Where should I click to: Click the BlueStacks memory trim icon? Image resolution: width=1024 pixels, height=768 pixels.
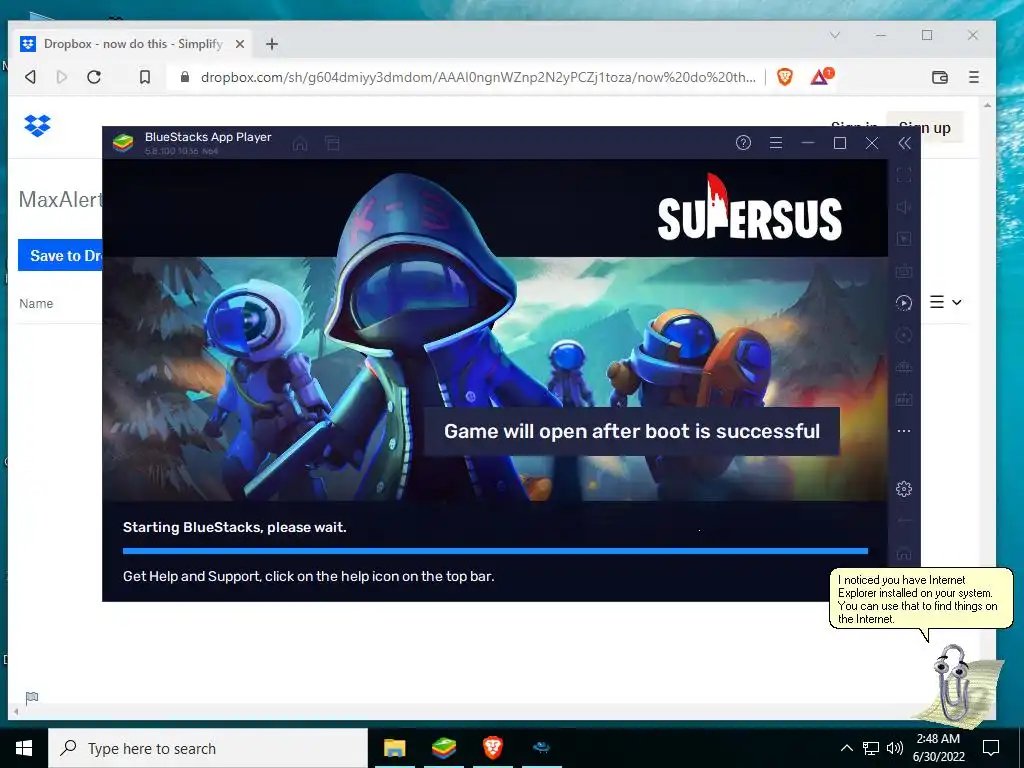[904, 367]
